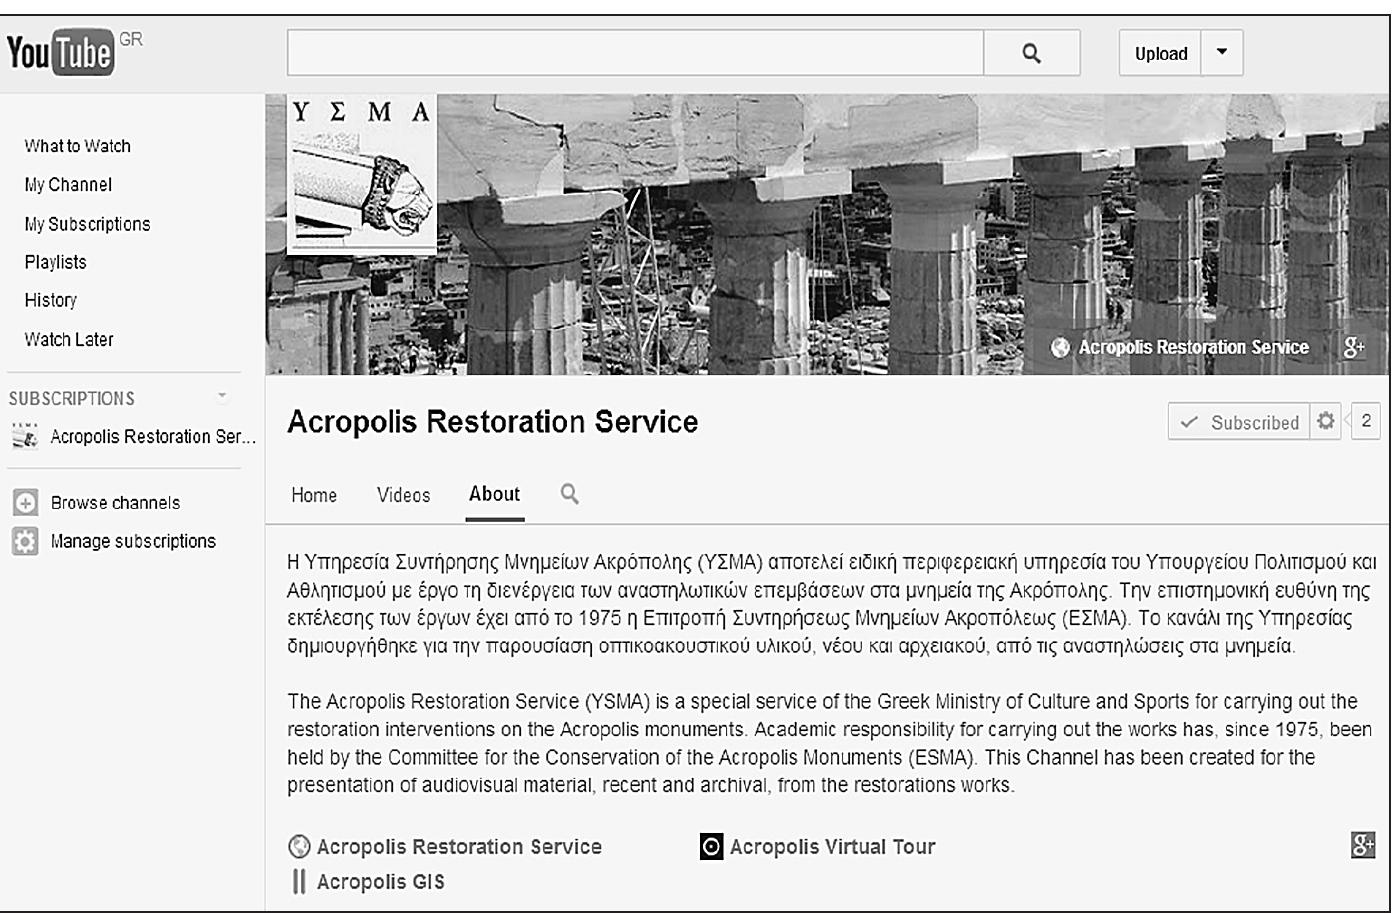Image resolution: width=1397 pixels, height=913 pixels.
Task: Click the Browse channels plus icon
Action: [25, 502]
